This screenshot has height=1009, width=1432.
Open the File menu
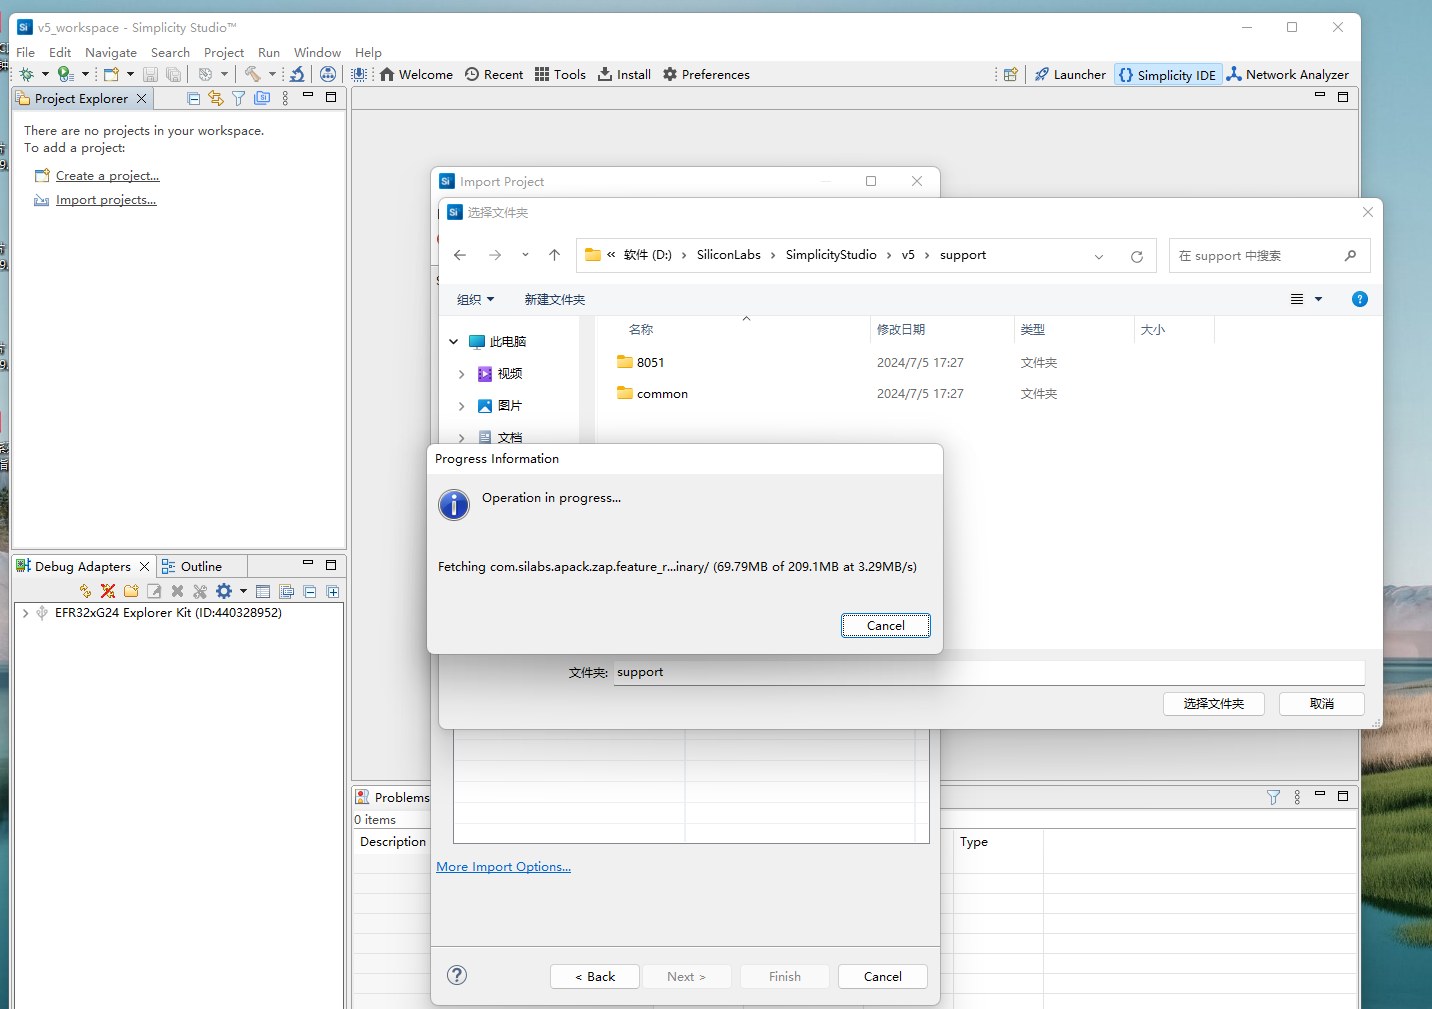[x=26, y=52]
